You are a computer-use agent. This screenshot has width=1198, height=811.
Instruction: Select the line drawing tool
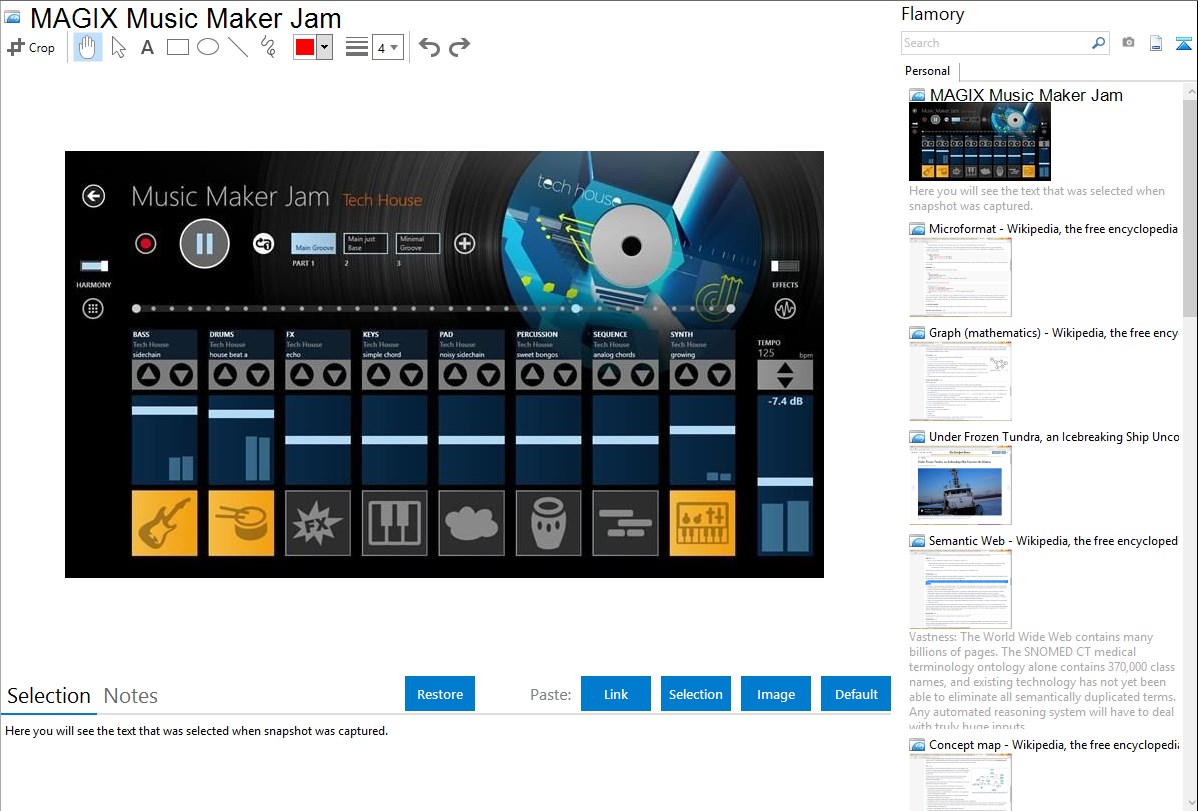tap(238, 47)
